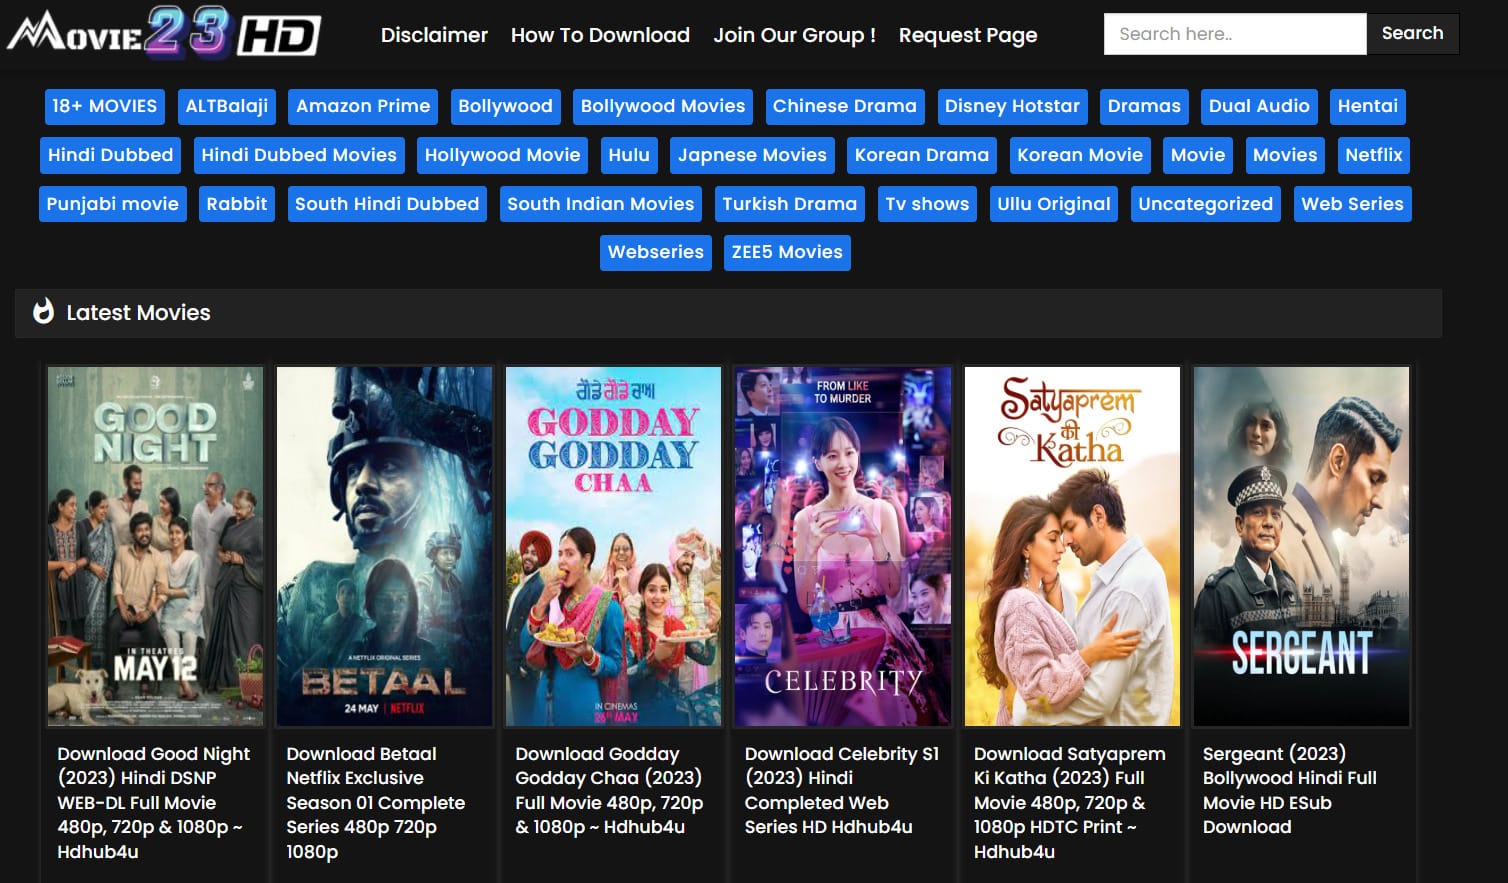The width and height of the screenshot is (1508, 883).
Task: Select the Webseries tag
Action: [656, 252]
